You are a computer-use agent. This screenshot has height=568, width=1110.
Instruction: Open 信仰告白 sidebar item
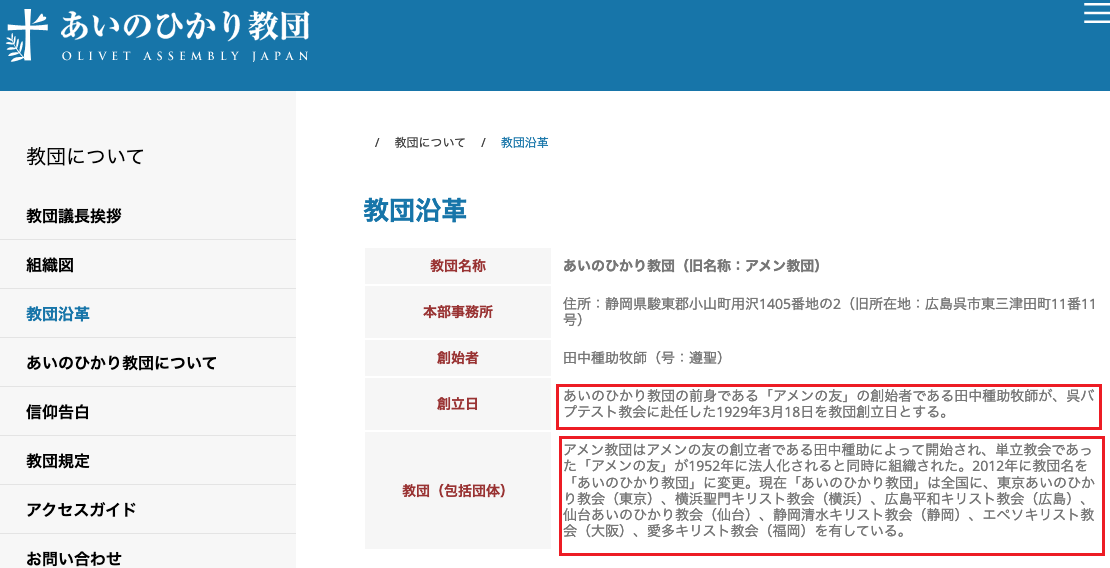pyautogui.click(x=58, y=411)
